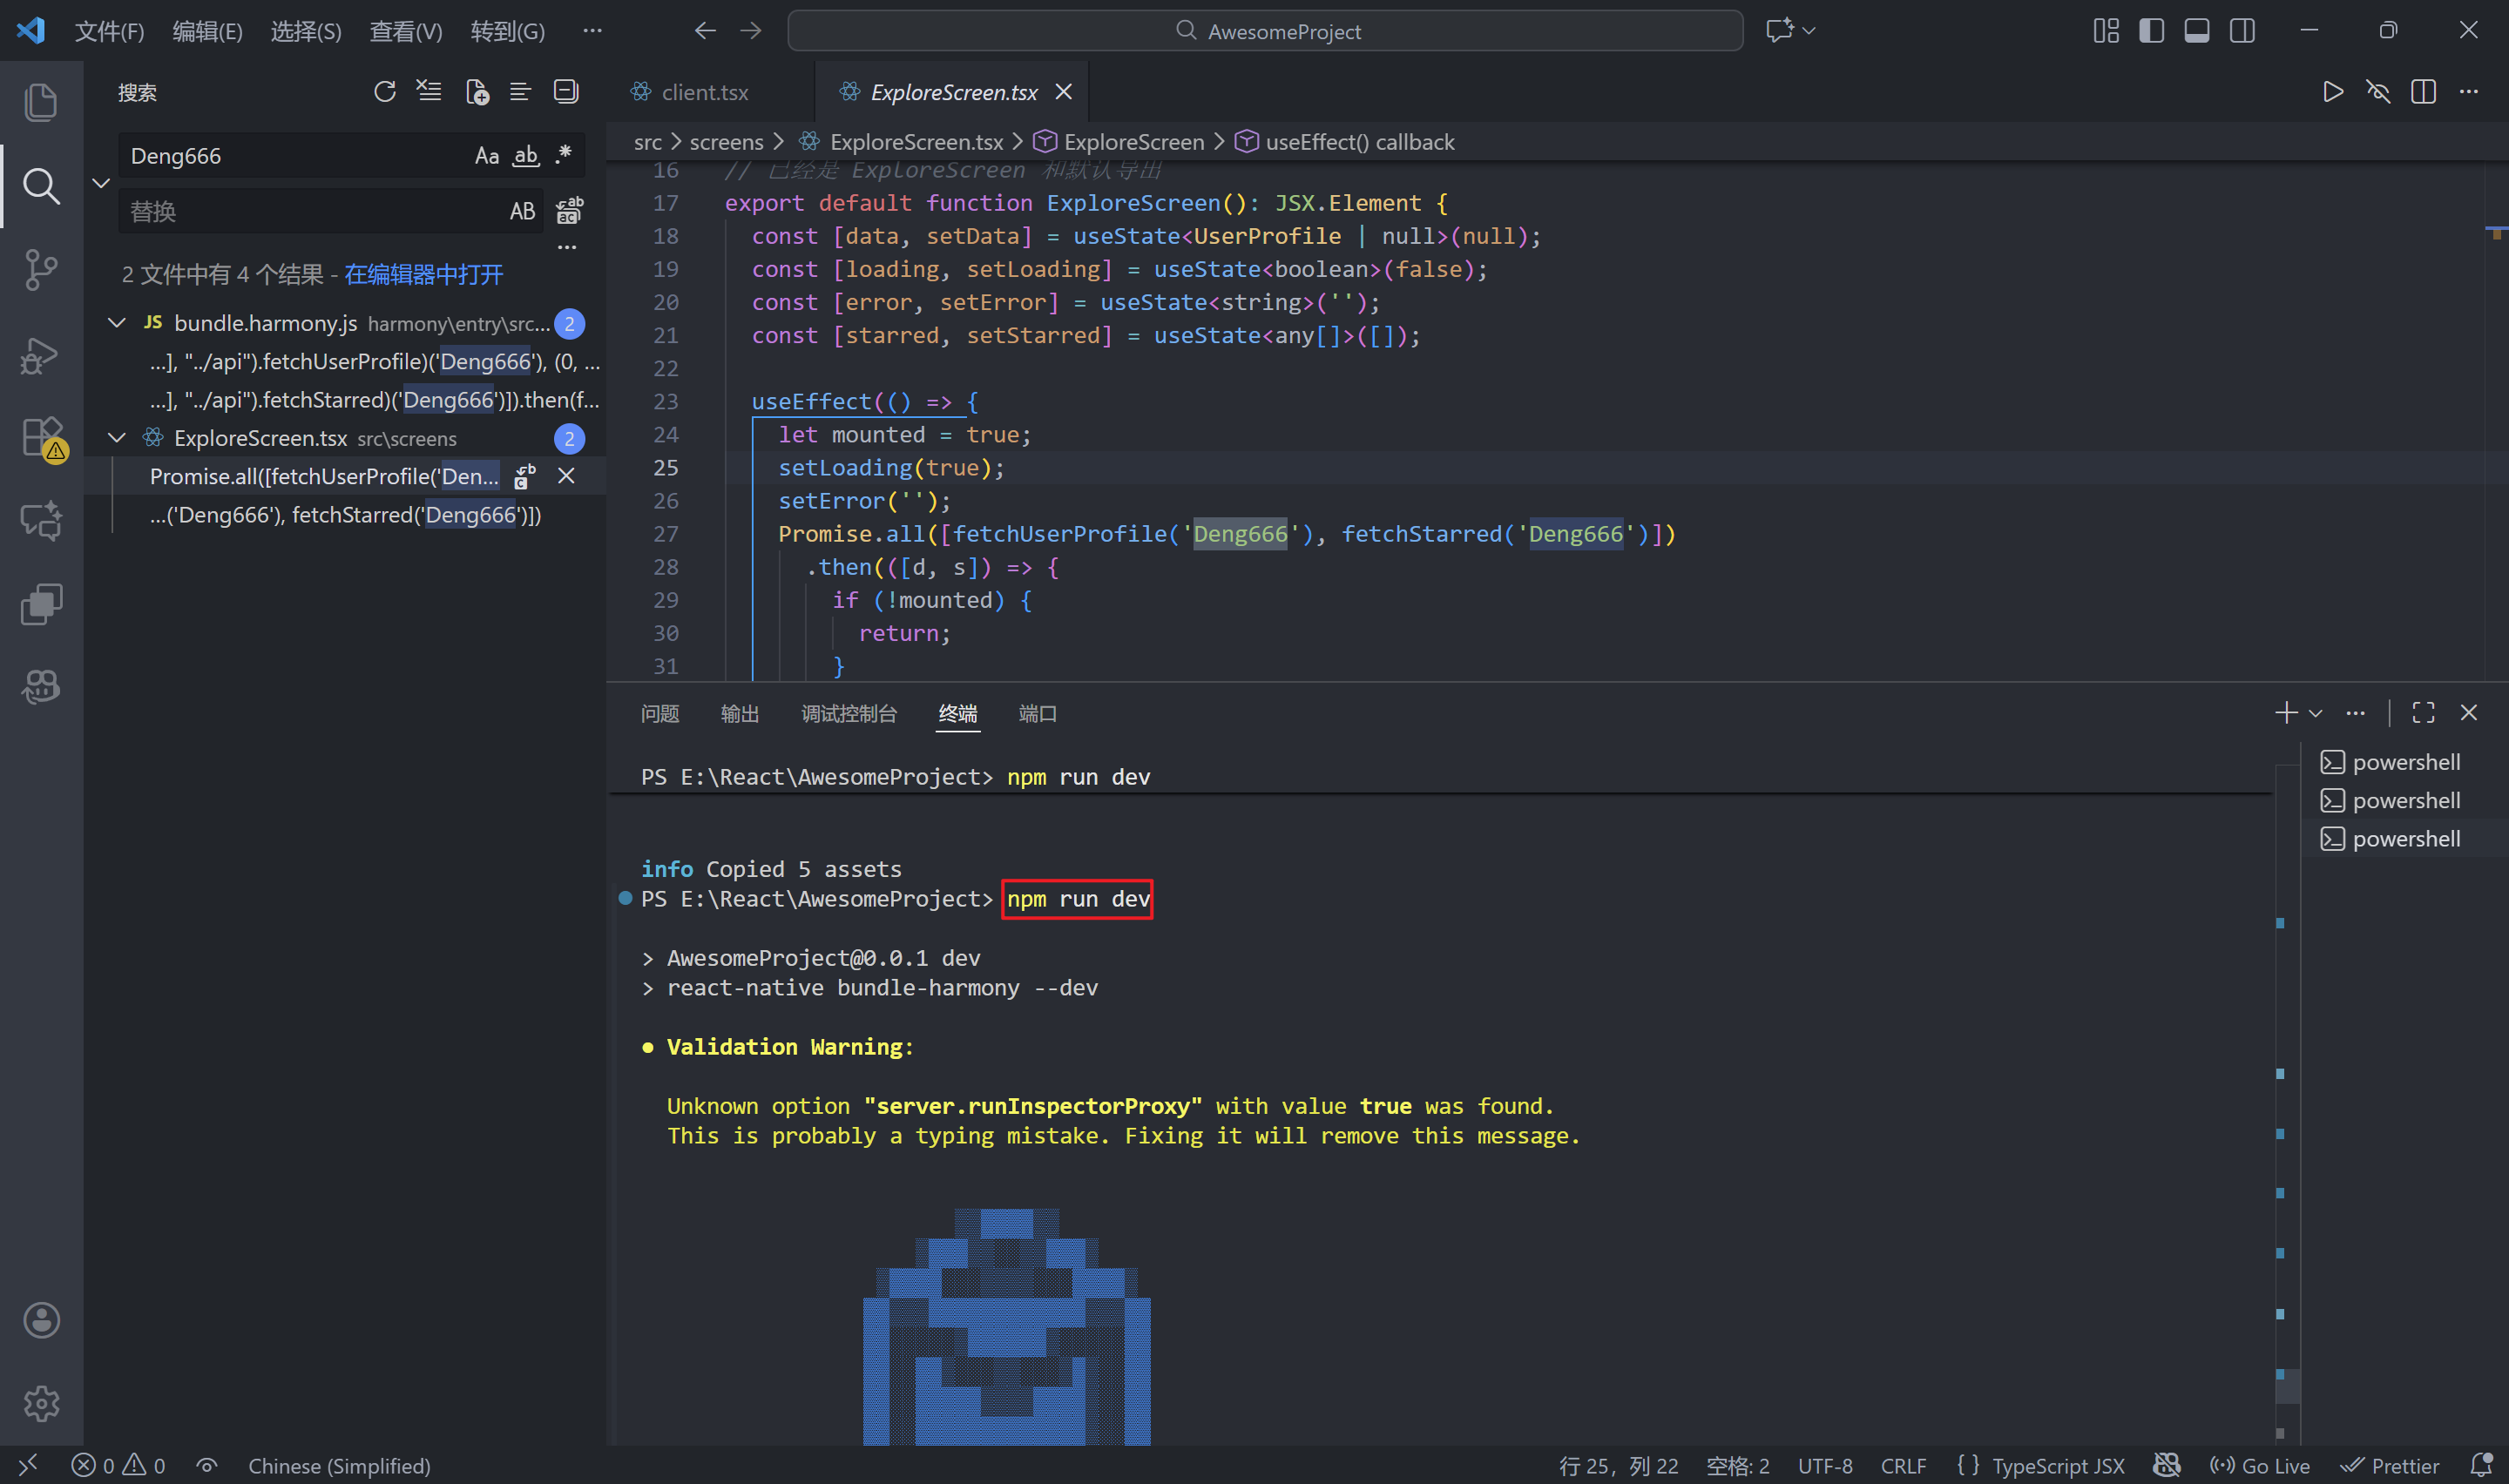
Task: Open the Source Control view
Action: 41,269
